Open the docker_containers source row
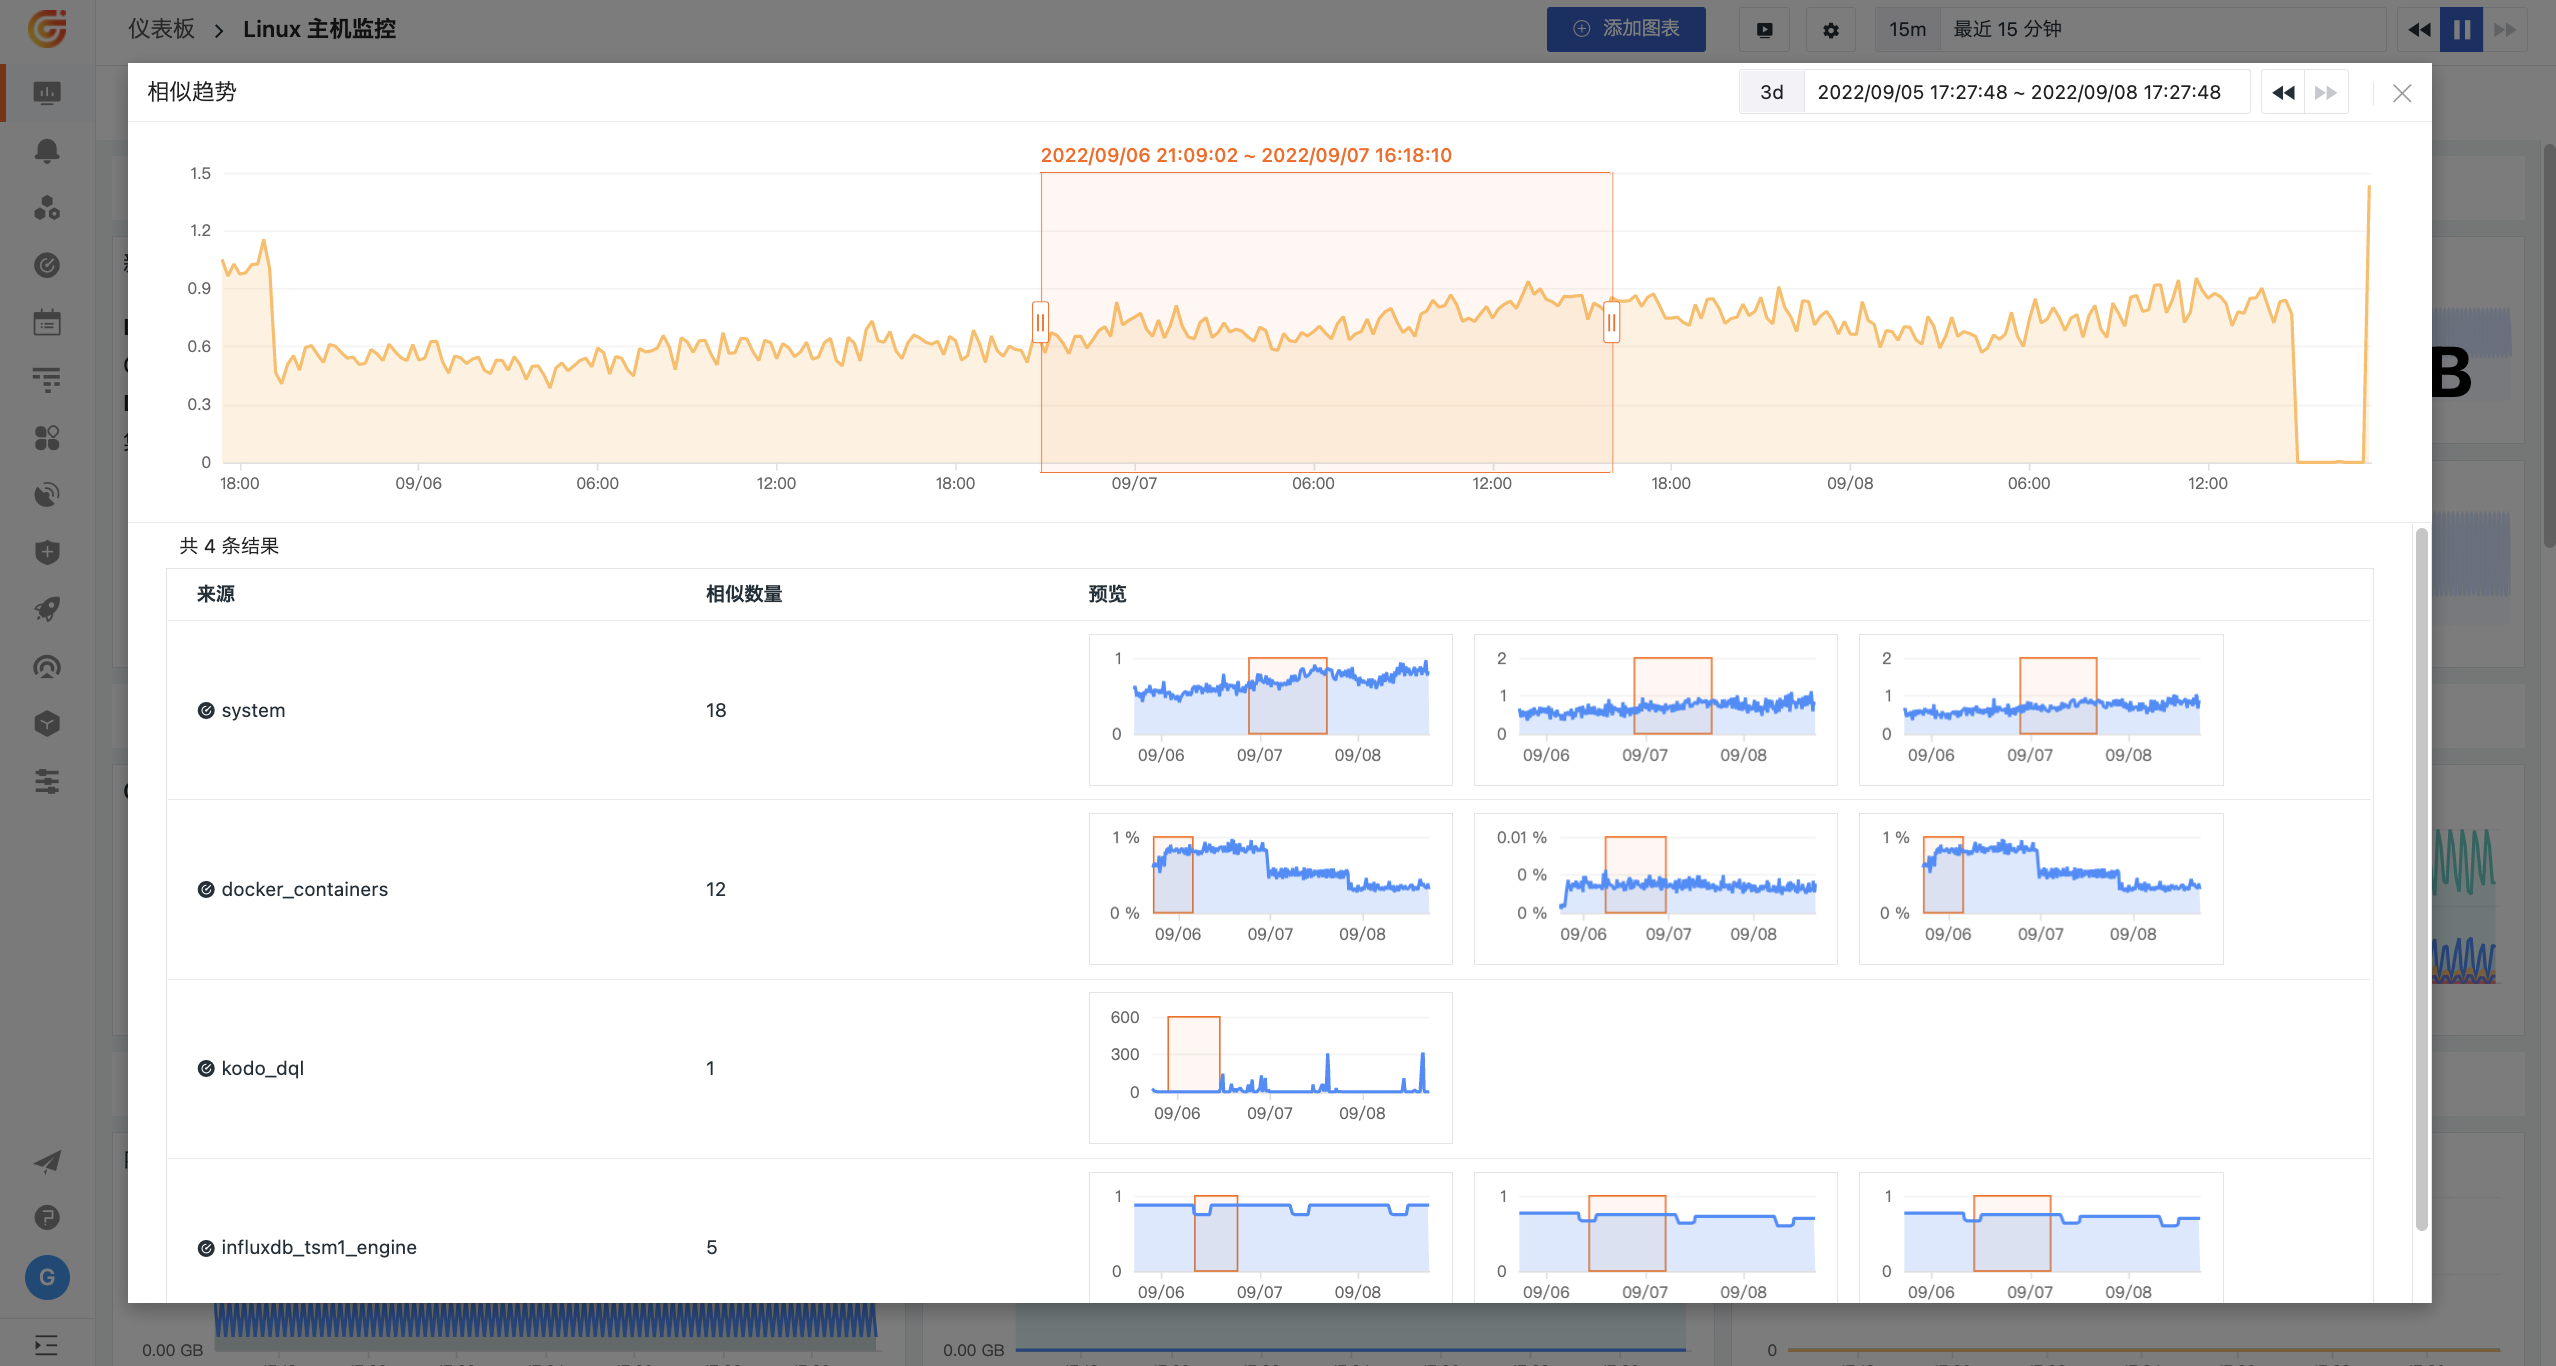The width and height of the screenshot is (2556, 1366). (1269, 889)
